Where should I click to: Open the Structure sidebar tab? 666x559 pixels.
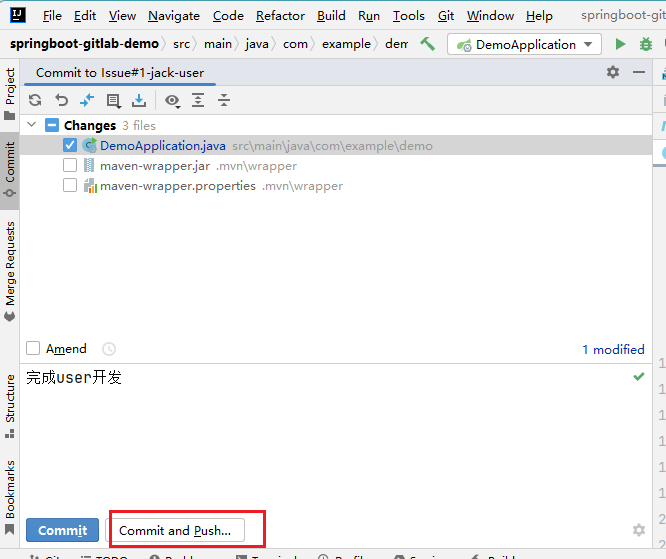click(x=9, y=406)
